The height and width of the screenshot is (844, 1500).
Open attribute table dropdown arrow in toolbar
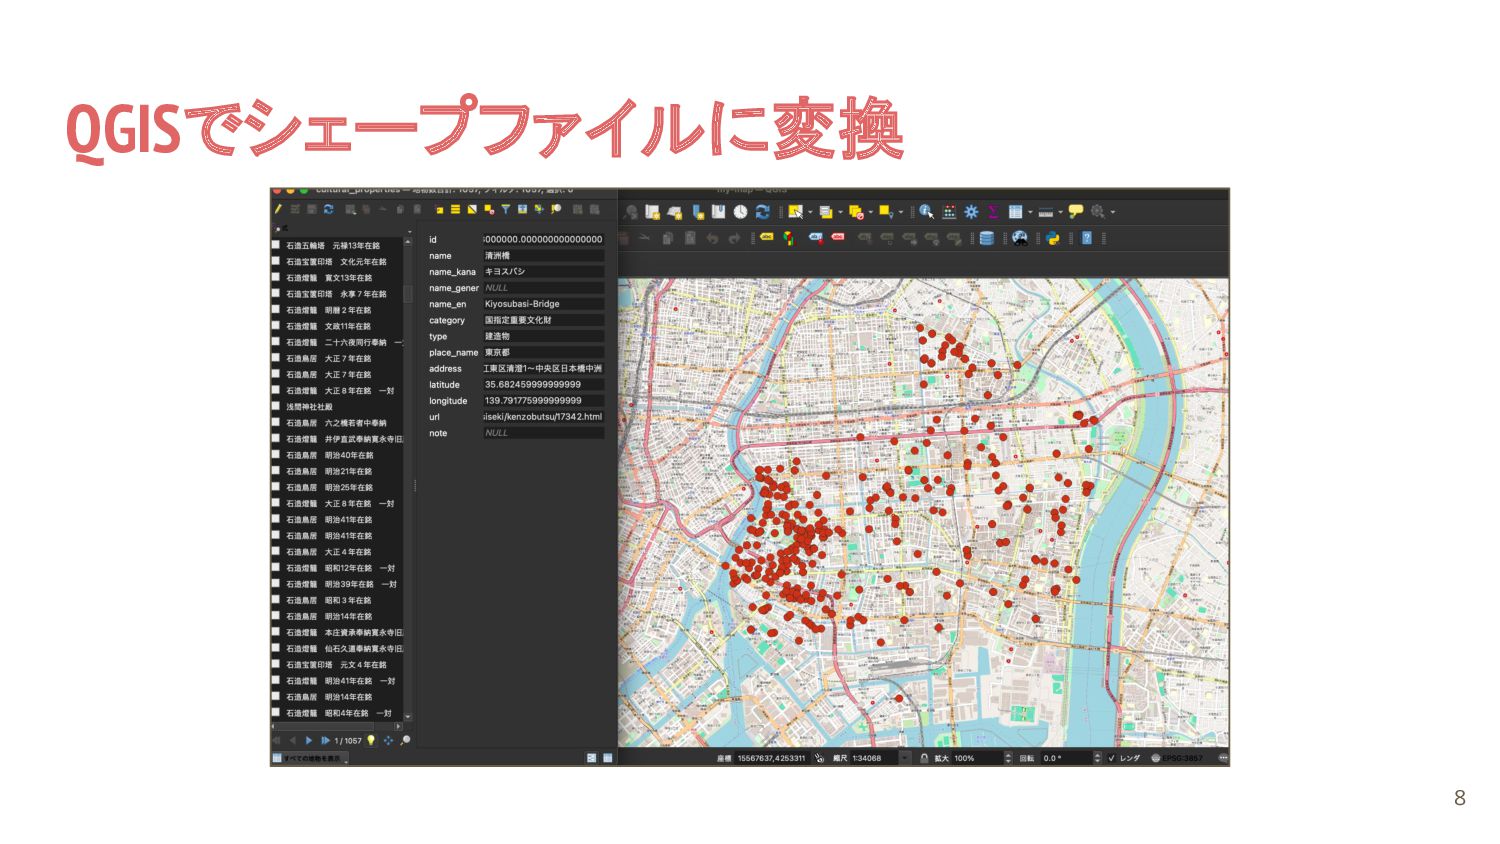click(1030, 212)
